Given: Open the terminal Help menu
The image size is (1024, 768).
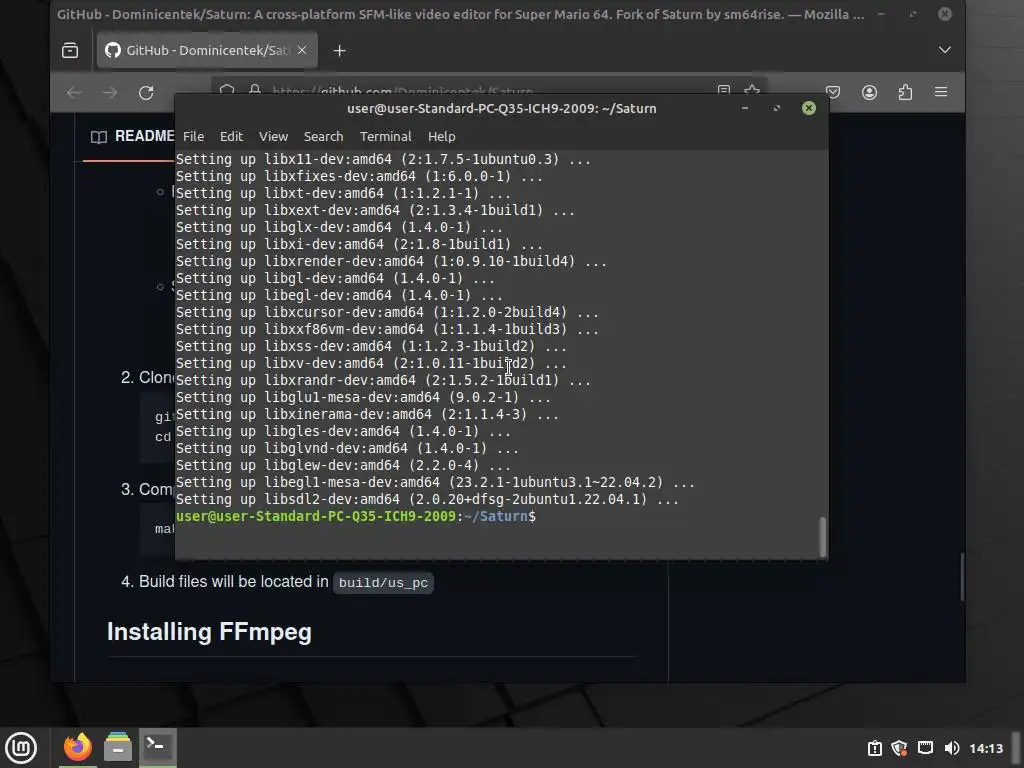Looking at the screenshot, I should coord(441,136).
